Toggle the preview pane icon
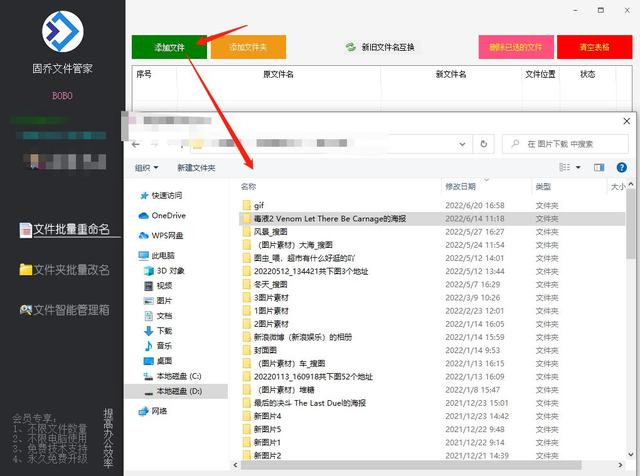 (x=599, y=167)
